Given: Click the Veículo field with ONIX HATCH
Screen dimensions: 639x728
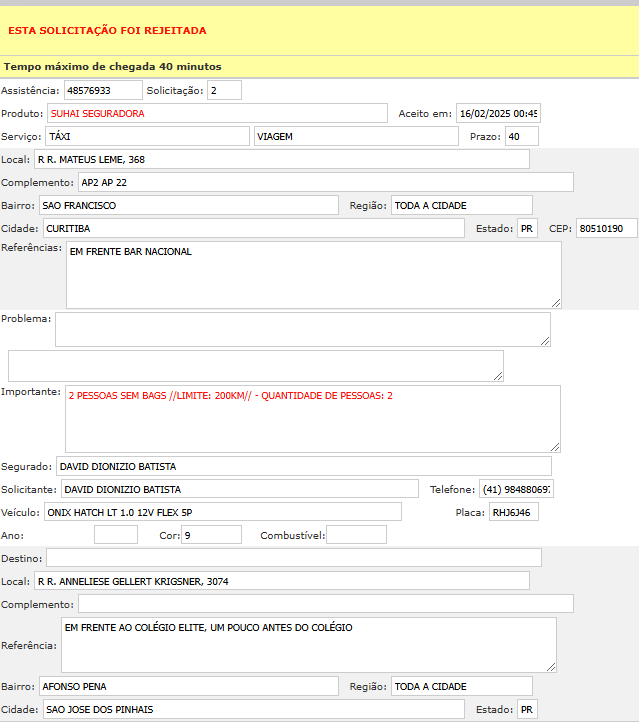Looking at the screenshot, I should pos(222,512).
